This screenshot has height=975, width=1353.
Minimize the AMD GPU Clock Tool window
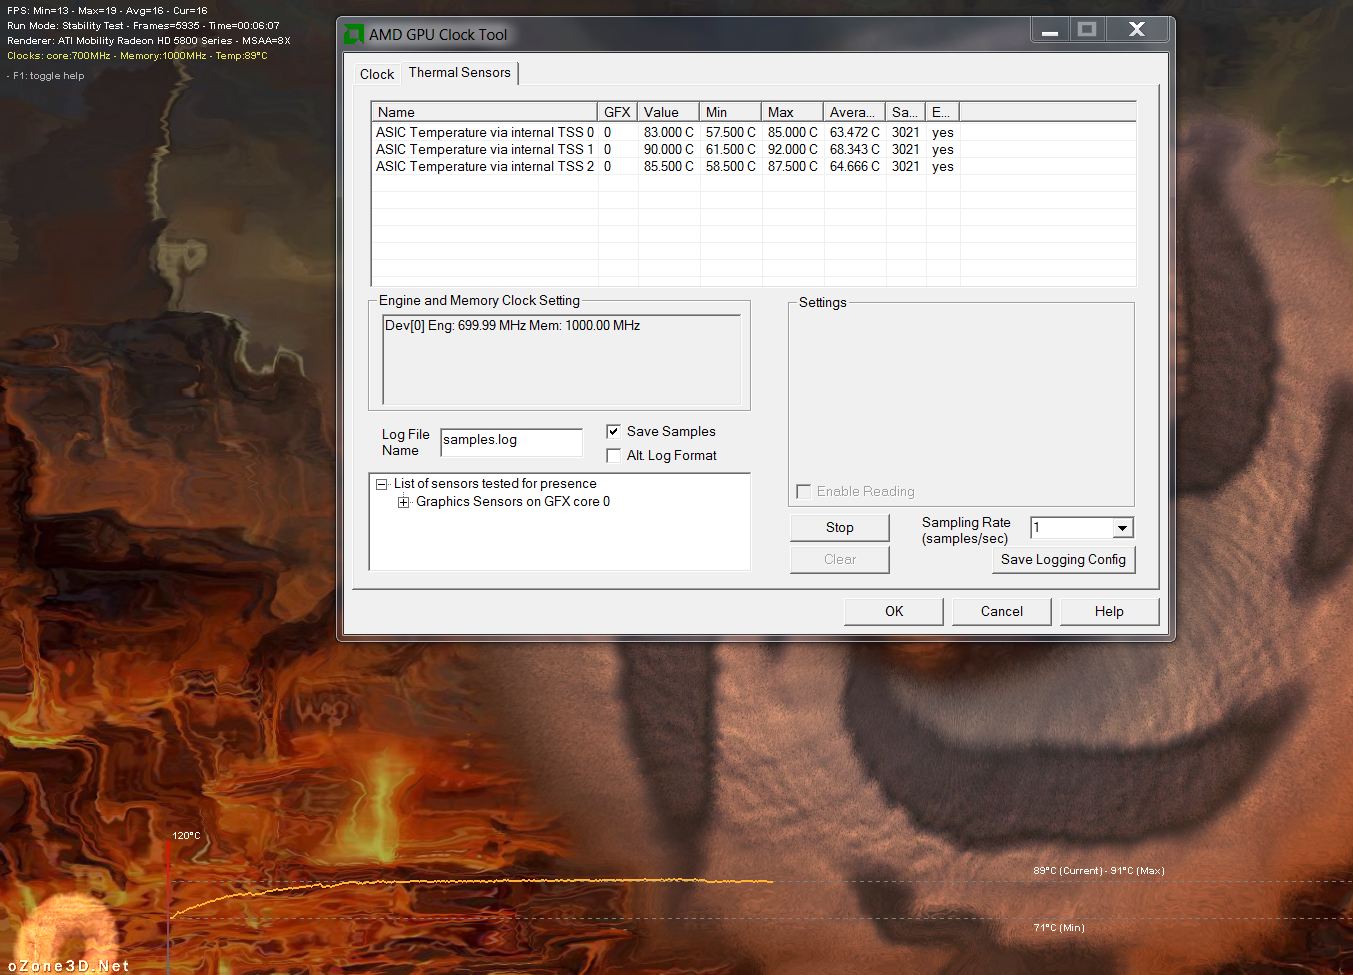(1049, 31)
